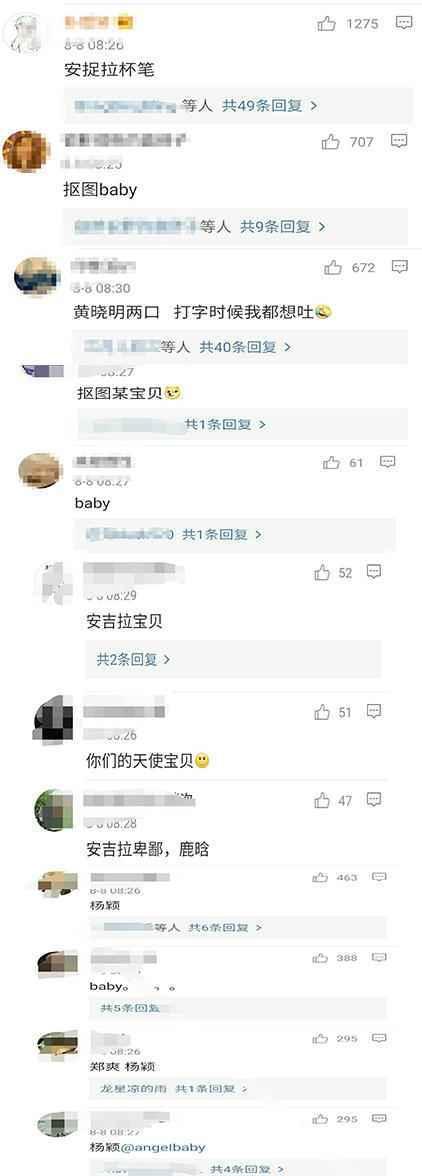Image resolution: width=422 pixels, height=1176 pixels.
Task: Expand 共49条回复 replies
Action: point(270,106)
